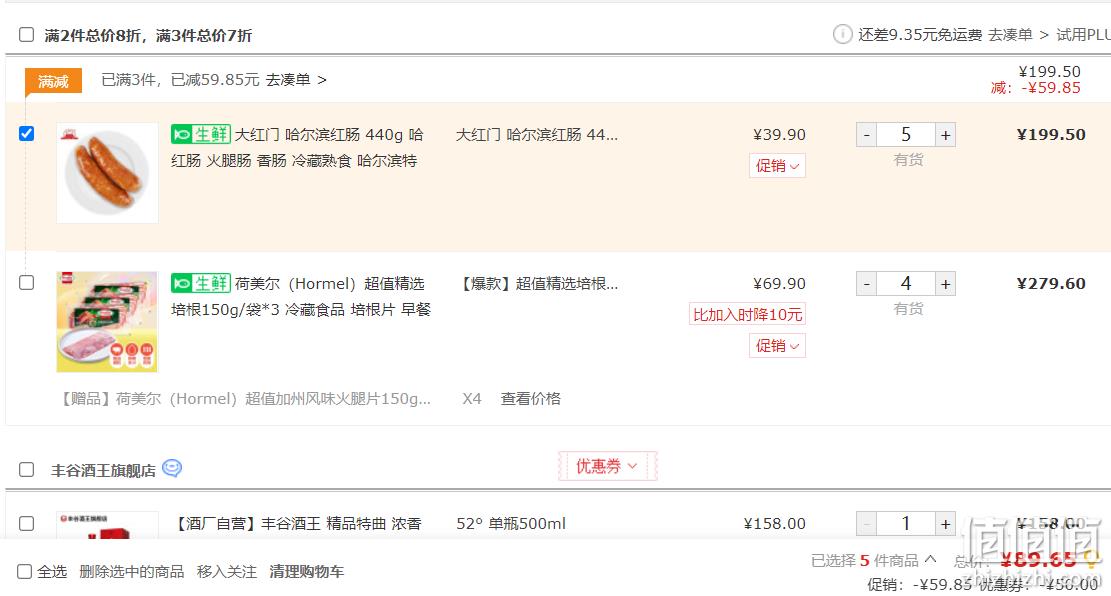This screenshot has height=596, width=1111.
Task: Increase Hormel bacon quantity with plus
Action: click(945, 283)
